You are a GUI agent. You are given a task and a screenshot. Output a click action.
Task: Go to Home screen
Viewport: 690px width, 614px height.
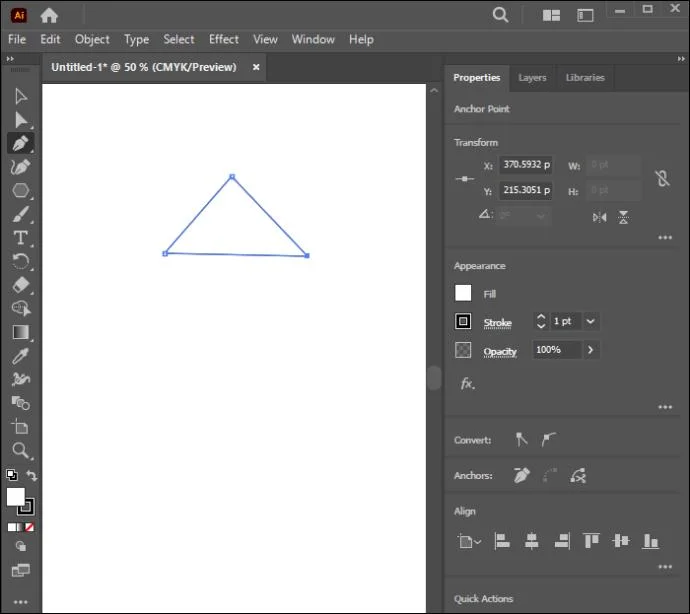[x=49, y=15]
